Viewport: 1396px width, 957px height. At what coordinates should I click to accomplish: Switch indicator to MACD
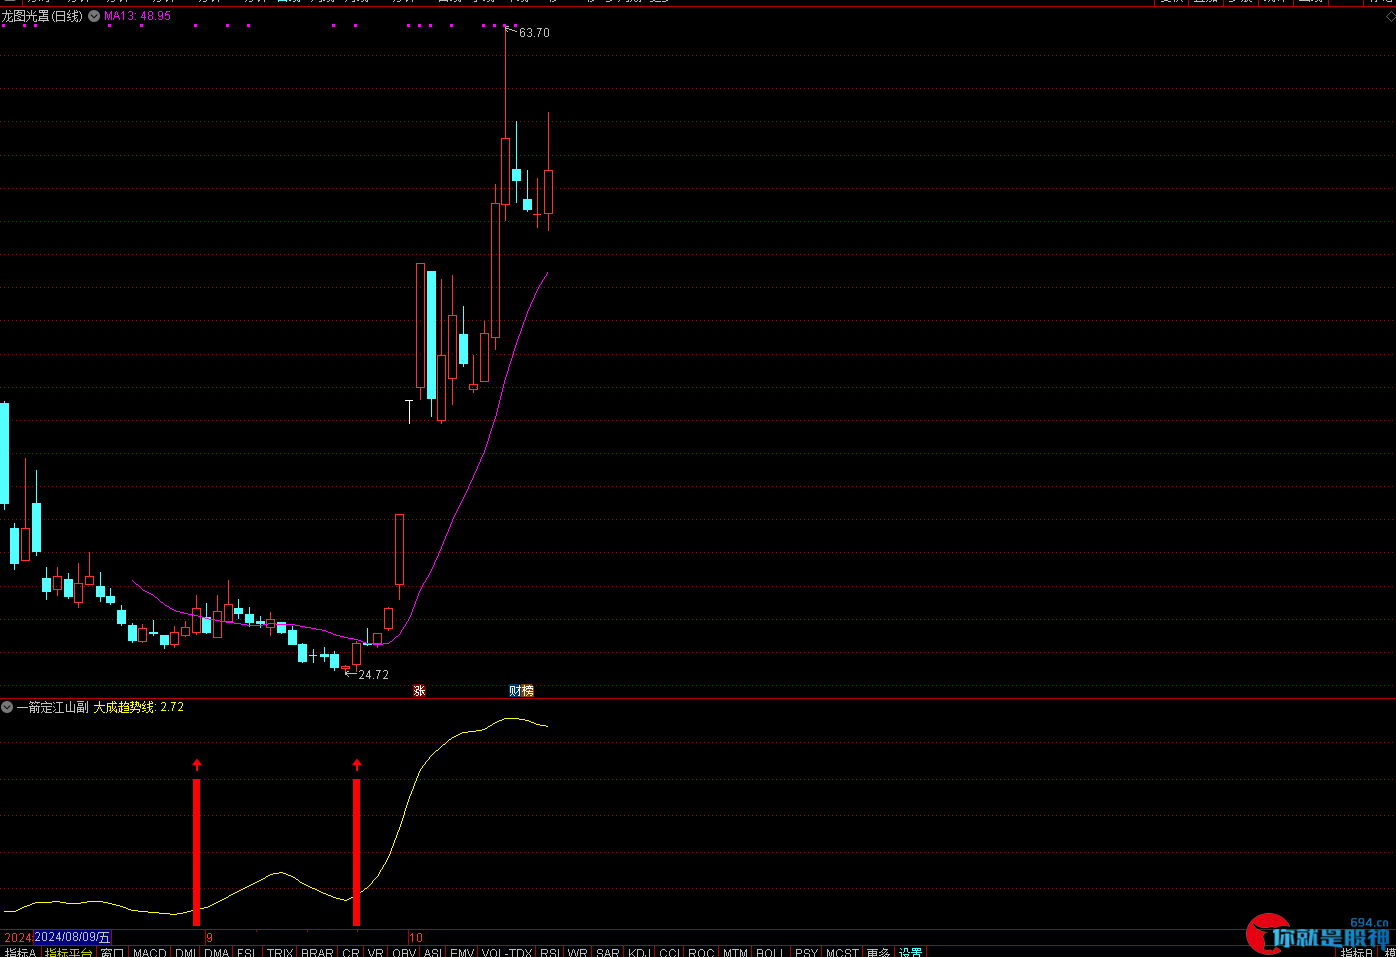point(149,952)
